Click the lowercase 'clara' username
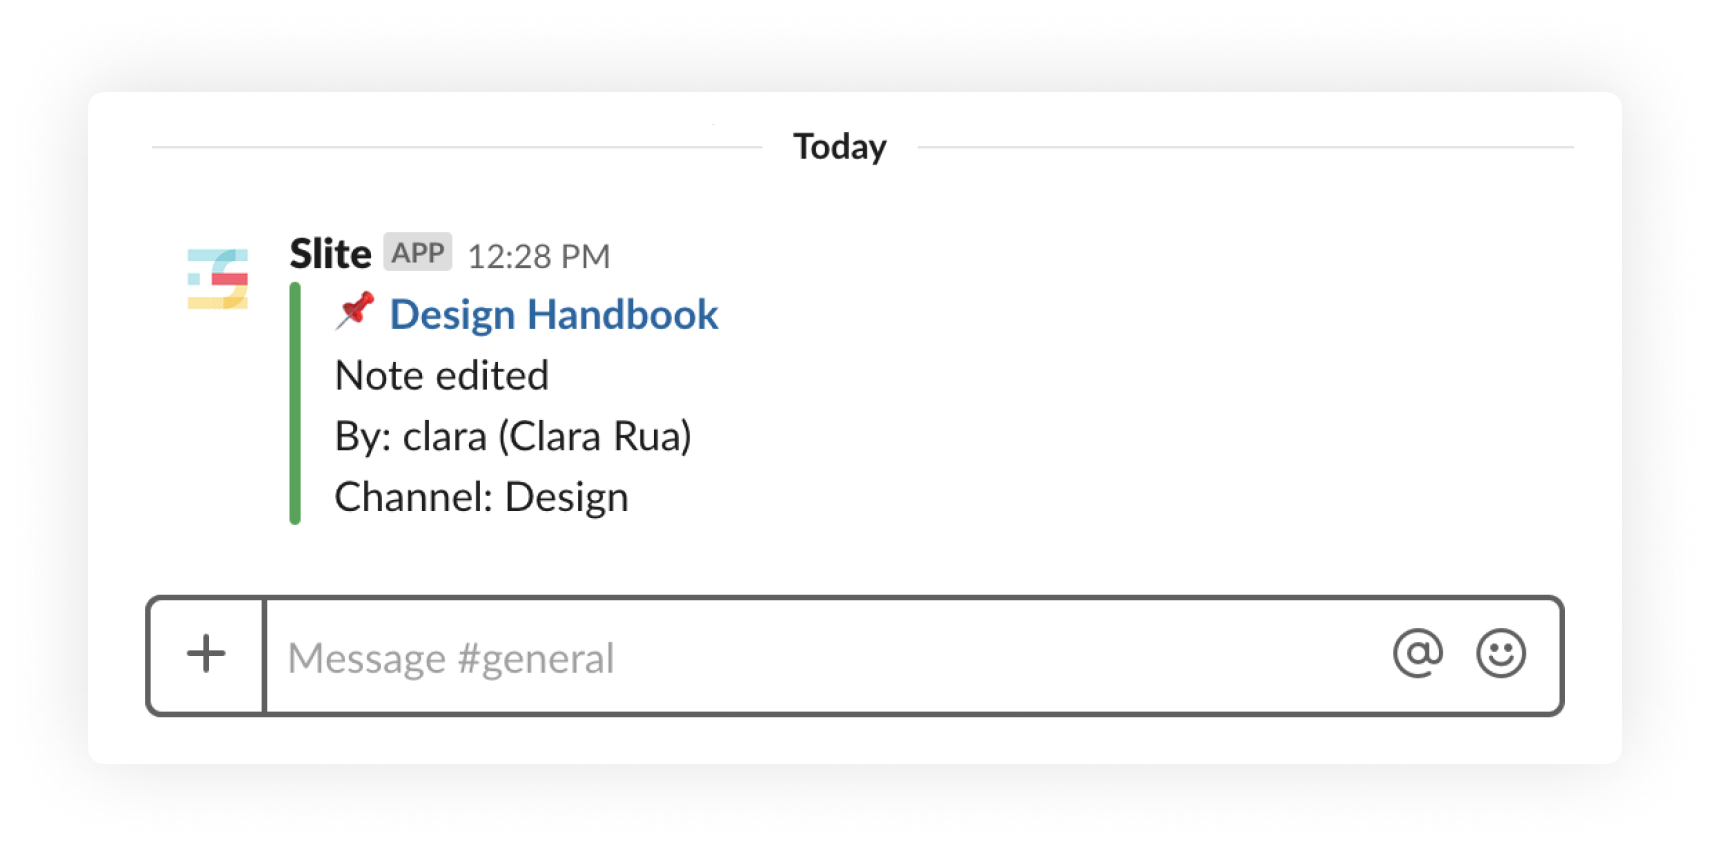 coord(445,437)
